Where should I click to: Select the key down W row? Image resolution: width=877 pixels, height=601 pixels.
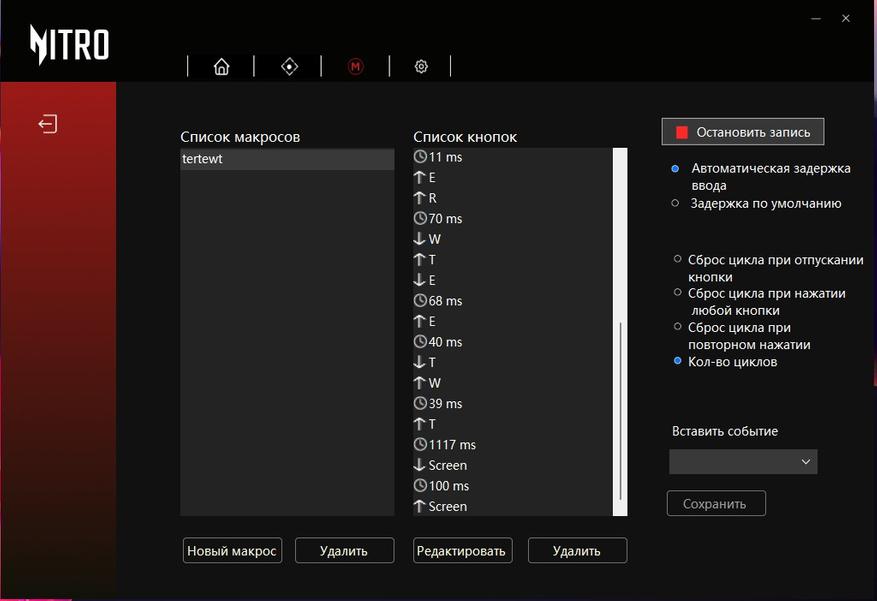tap(513, 239)
